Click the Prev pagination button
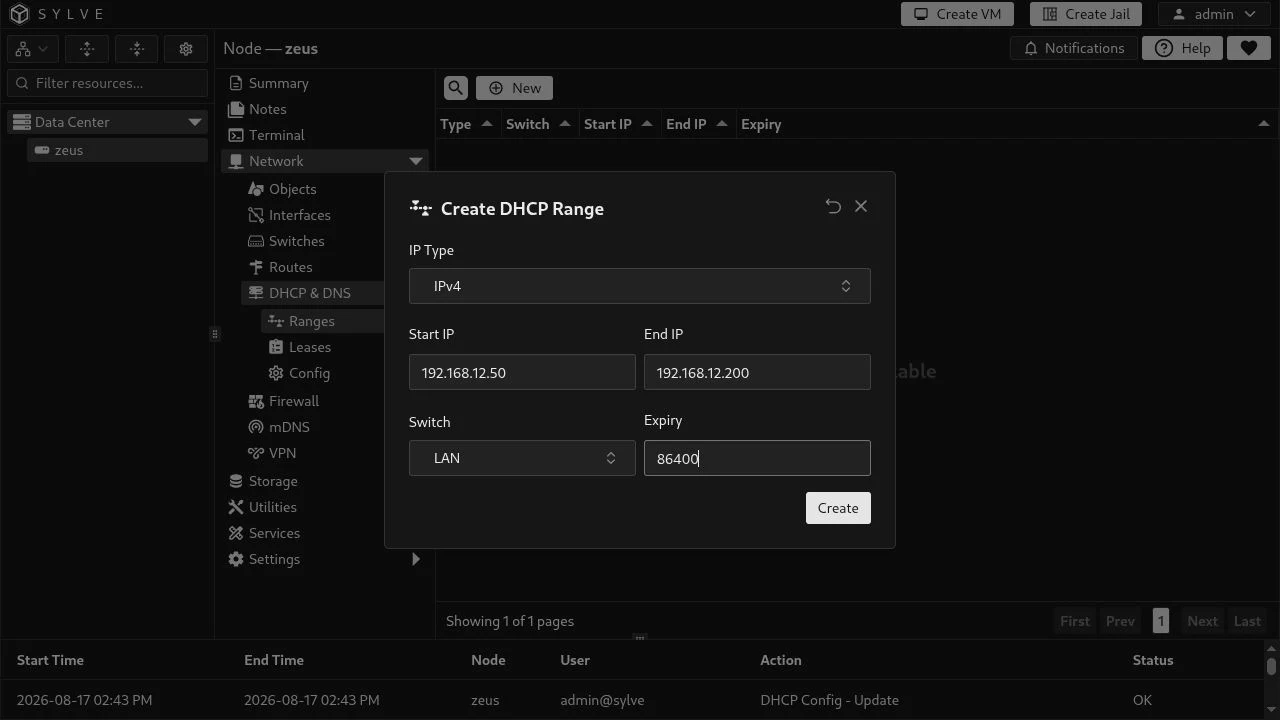The width and height of the screenshot is (1280, 720). (1120, 621)
